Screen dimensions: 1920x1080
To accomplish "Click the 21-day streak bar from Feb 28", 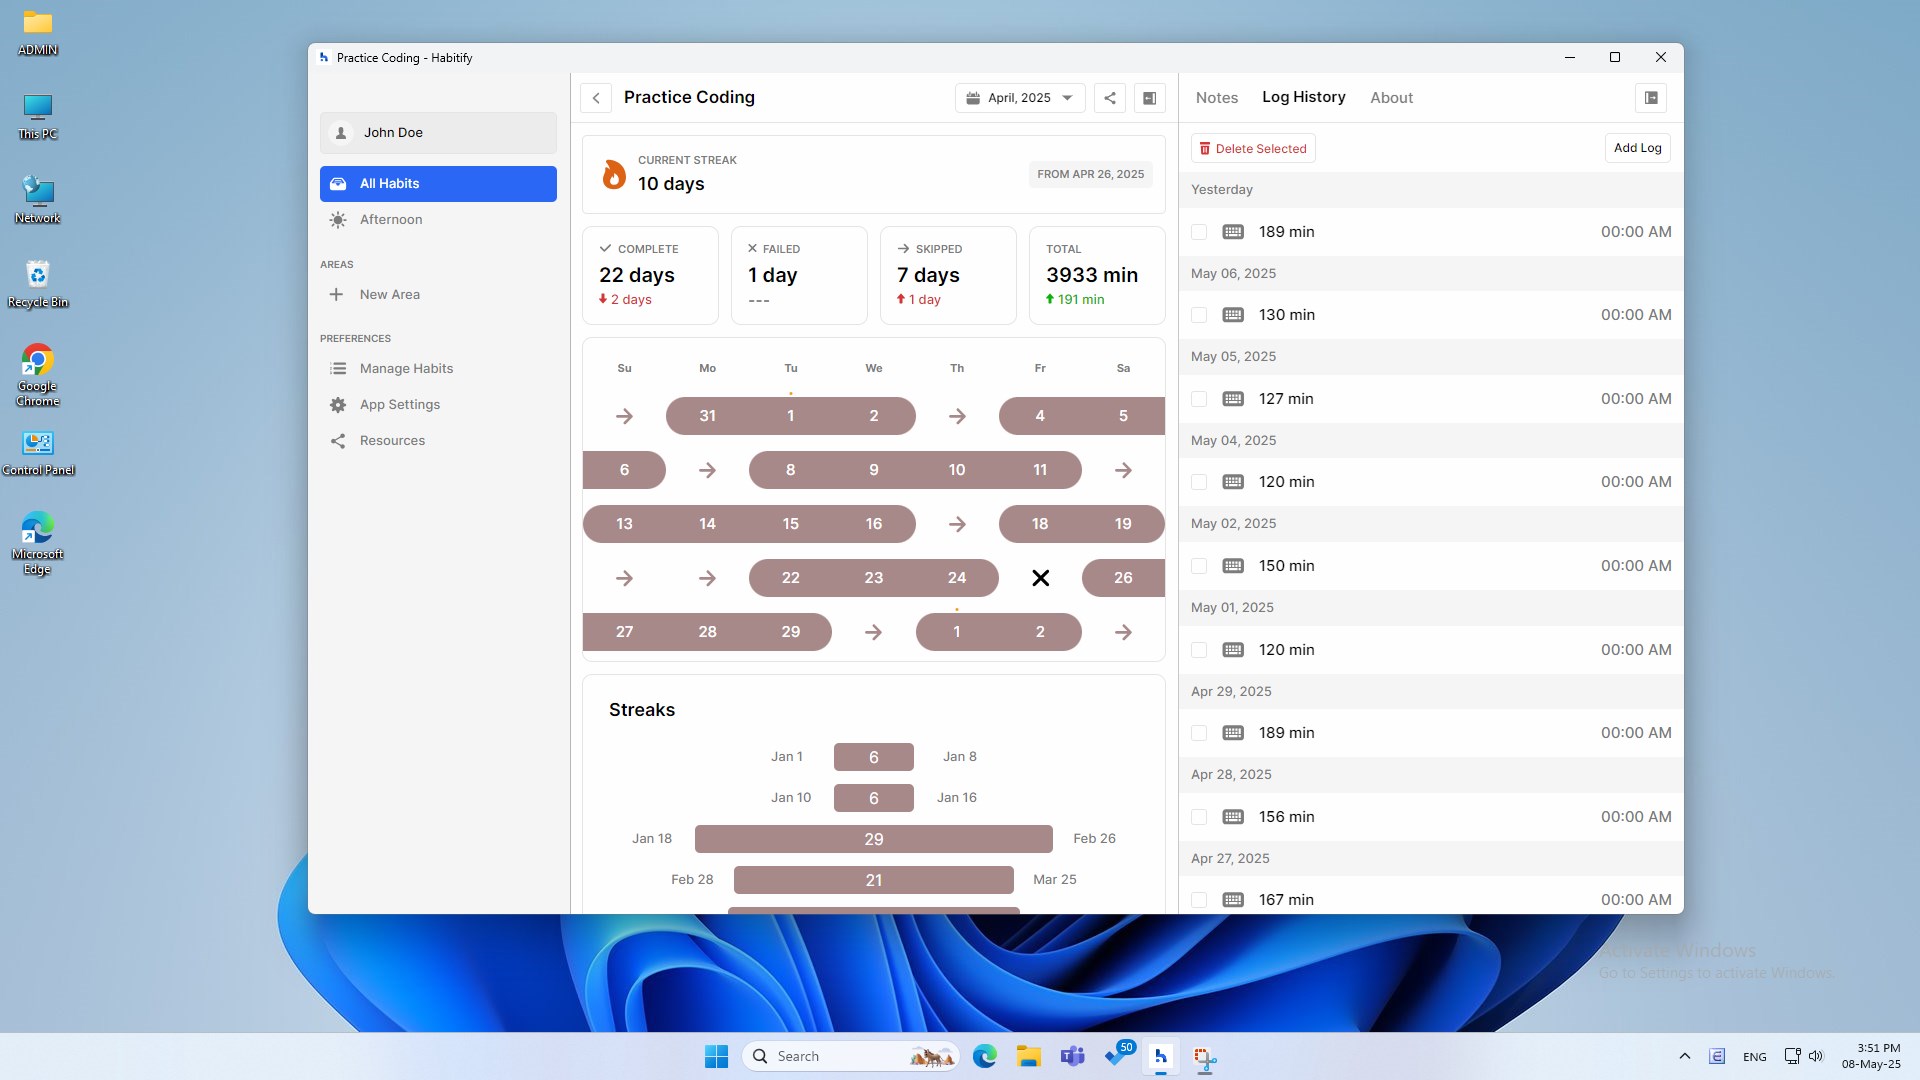I will pyautogui.click(x=874, y=880).
